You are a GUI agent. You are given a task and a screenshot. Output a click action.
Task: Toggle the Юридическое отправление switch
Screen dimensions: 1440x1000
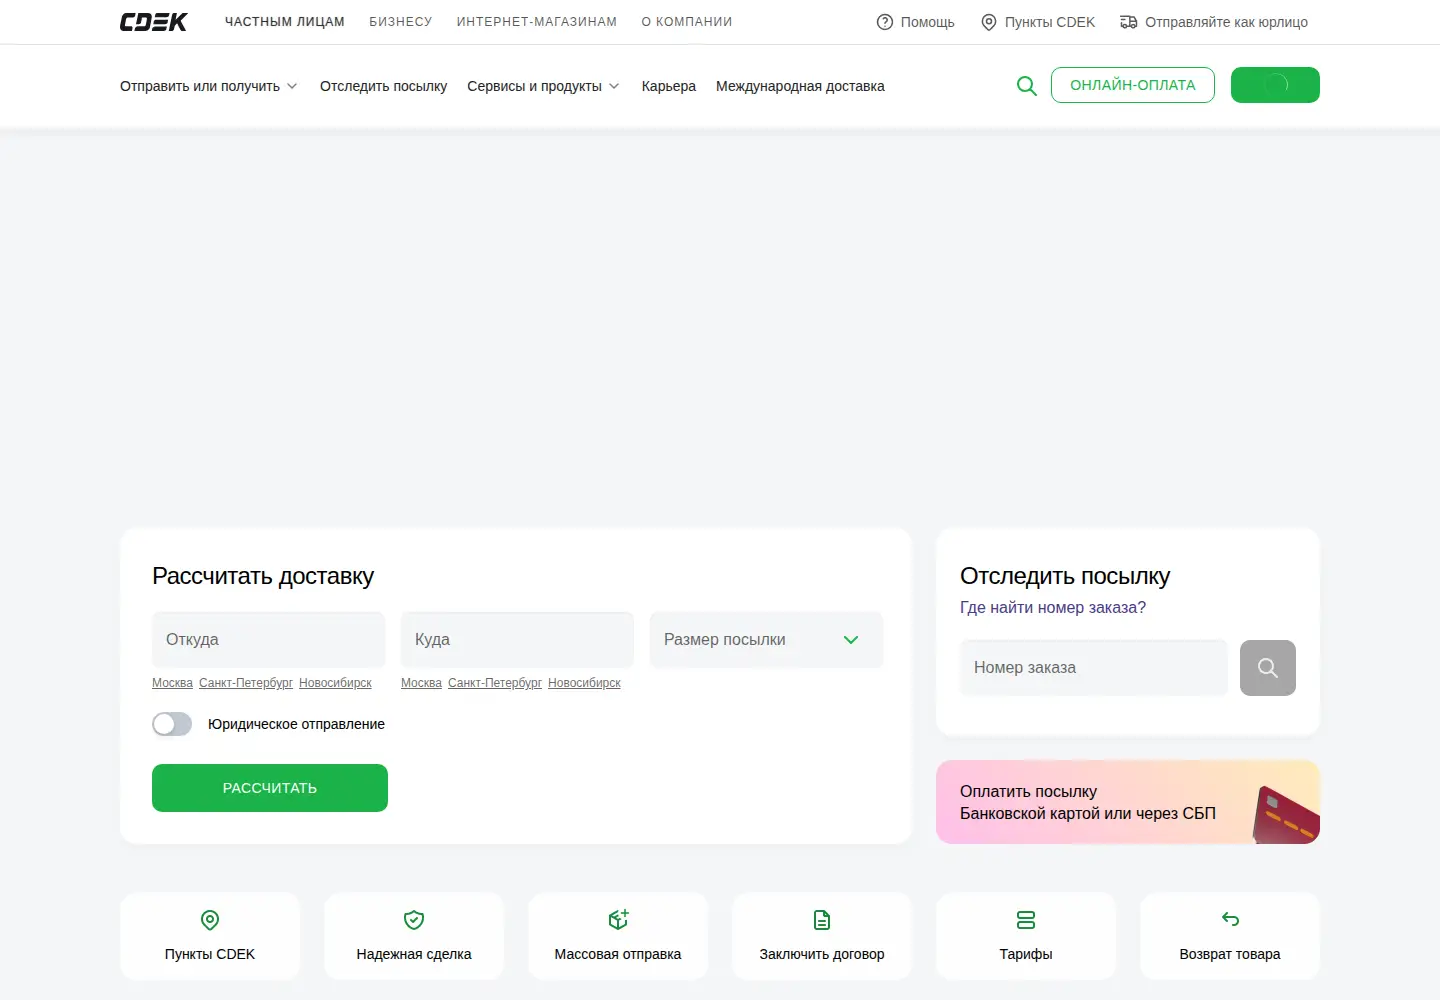pos(172,724)
